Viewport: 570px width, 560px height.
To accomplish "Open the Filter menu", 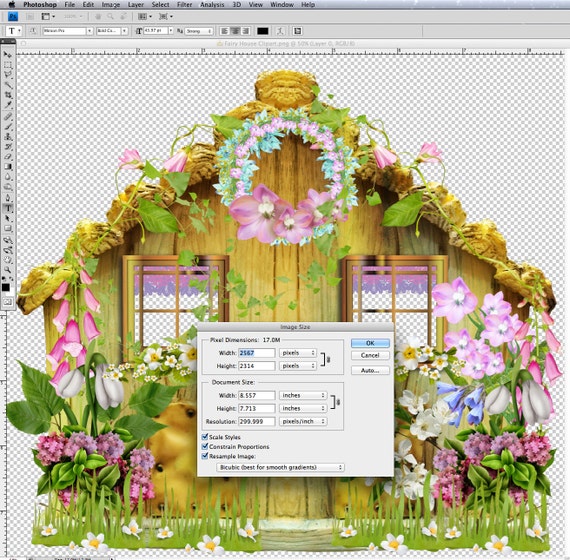I will click(184, 5).
